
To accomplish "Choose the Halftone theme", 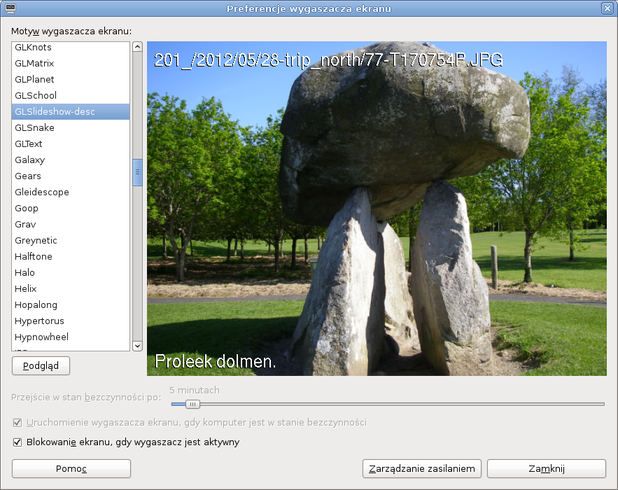I will [71, 257].
